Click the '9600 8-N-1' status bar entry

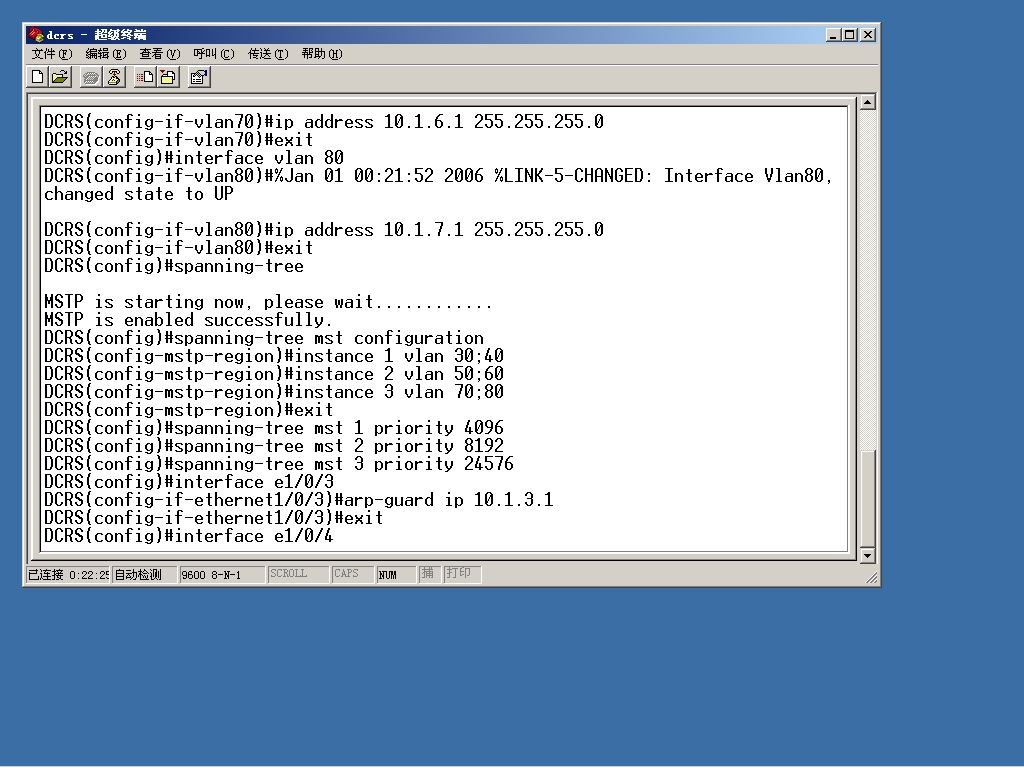(221, 575)
